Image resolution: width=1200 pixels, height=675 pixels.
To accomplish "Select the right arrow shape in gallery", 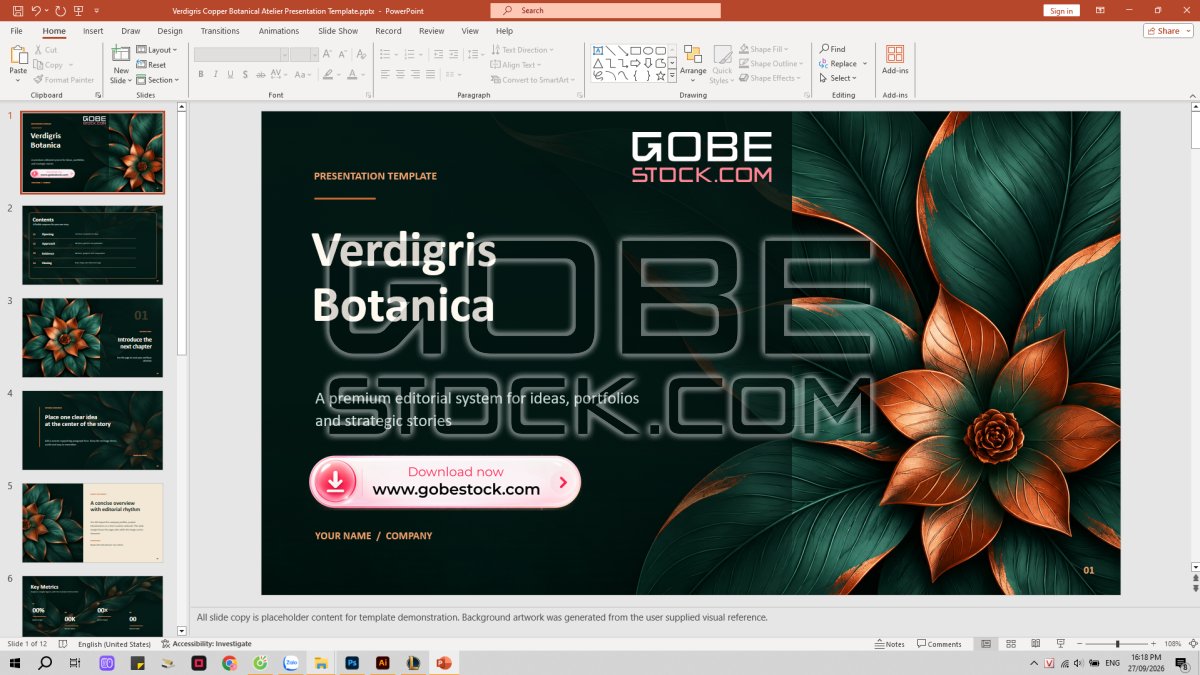I will click(635, 62).
